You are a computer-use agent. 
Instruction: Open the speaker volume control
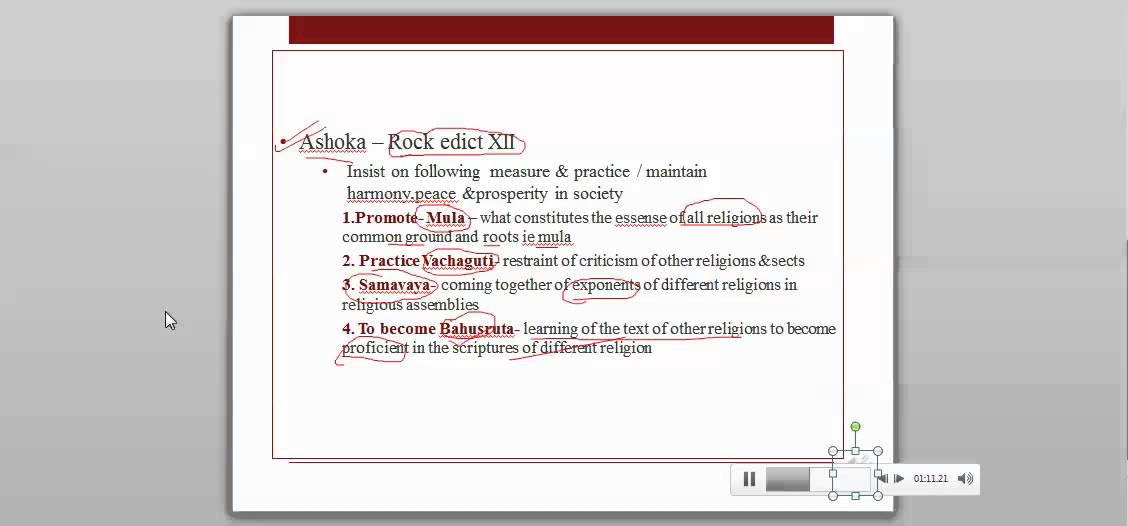click(965, 479)
